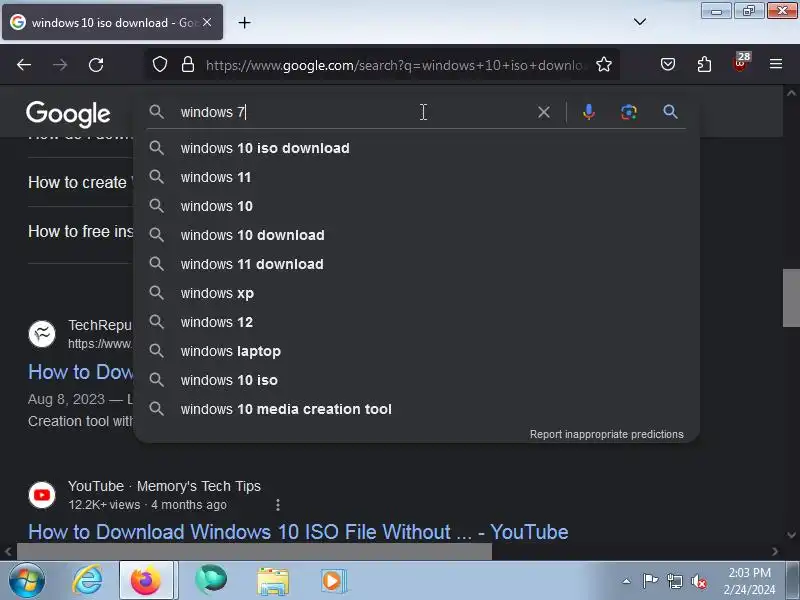
Task: Reload the current page
Action: pos(96,65)
